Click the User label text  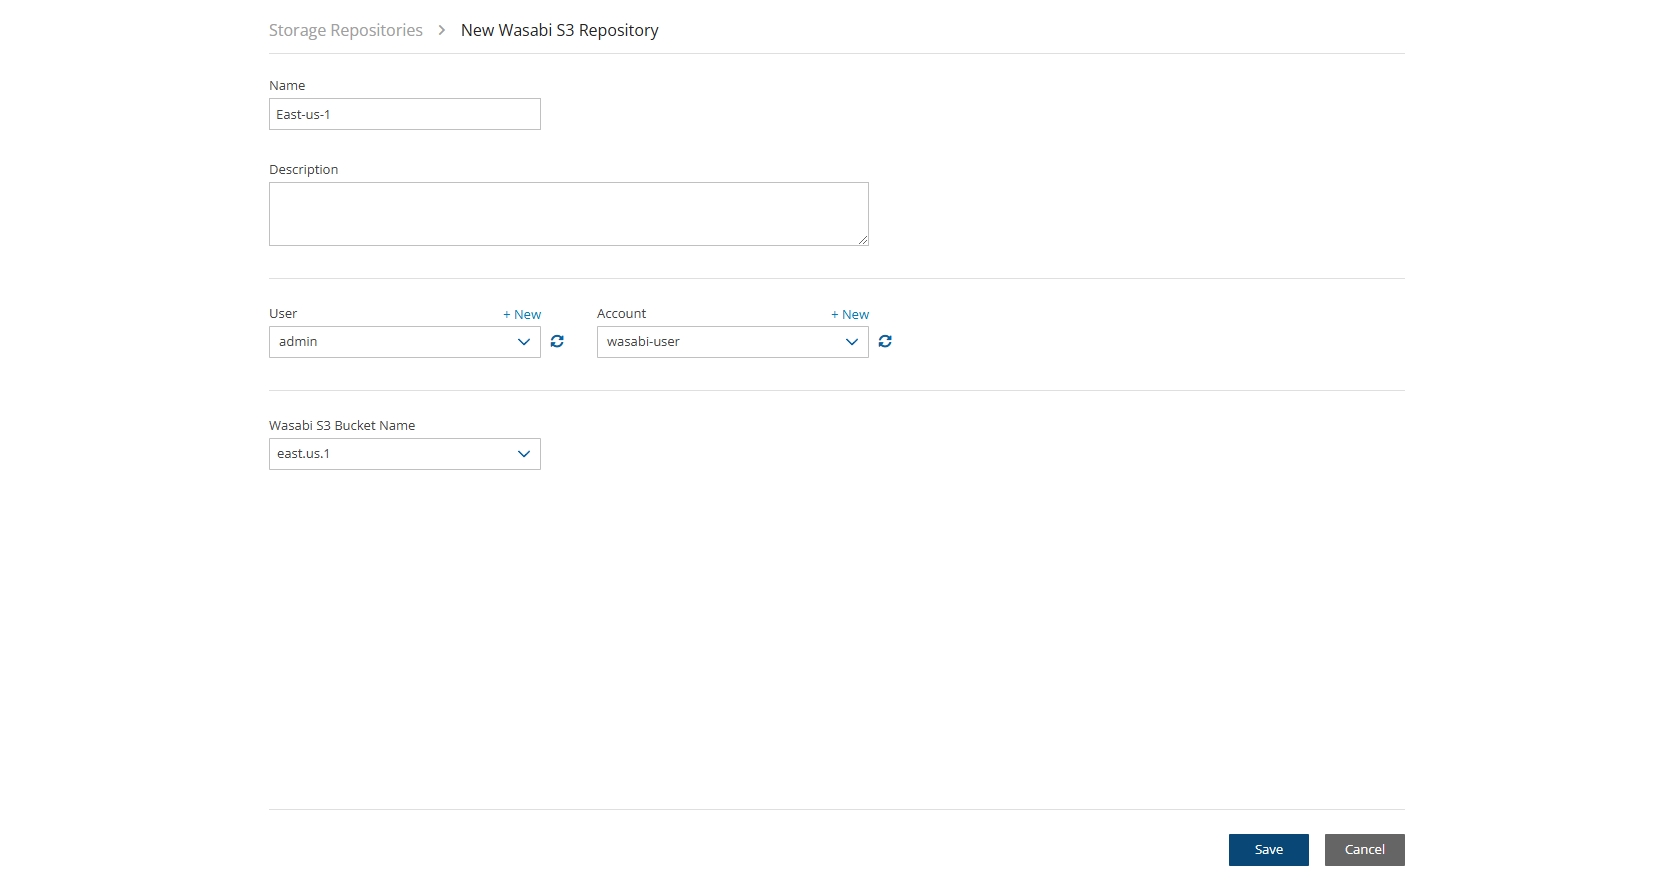click(283, 314)
